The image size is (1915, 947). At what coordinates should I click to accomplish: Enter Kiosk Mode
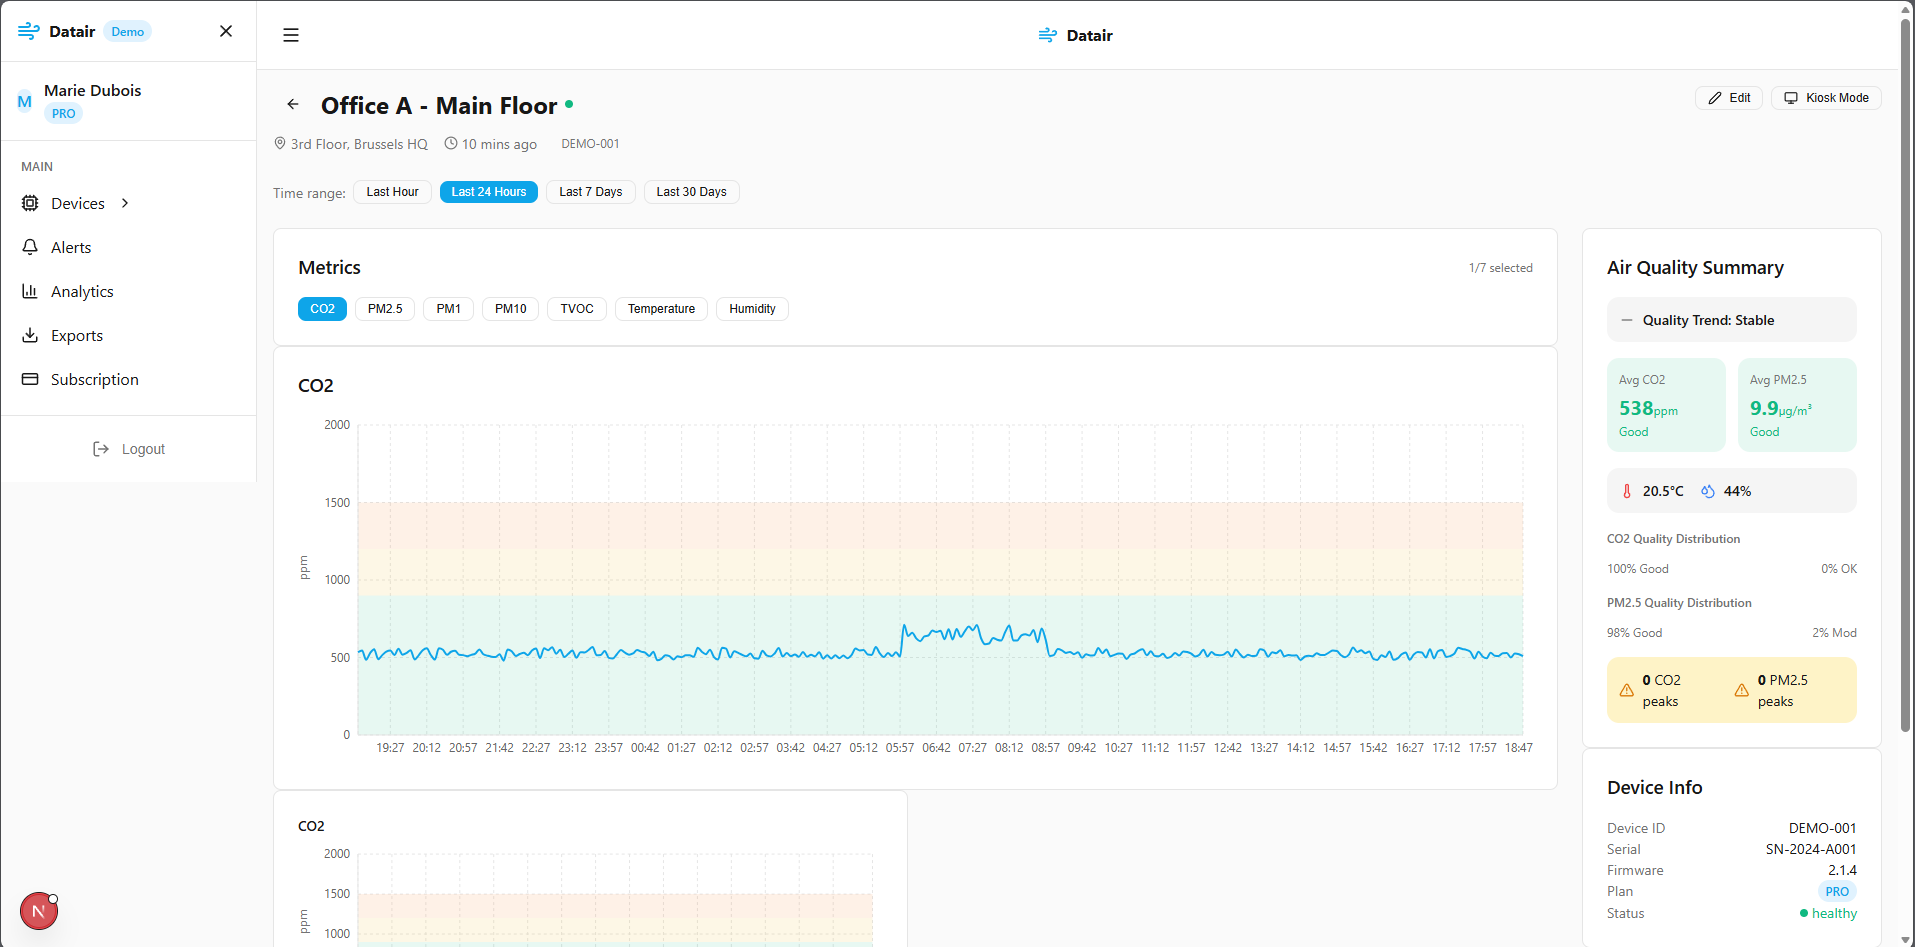click(x=1826, y=98)
